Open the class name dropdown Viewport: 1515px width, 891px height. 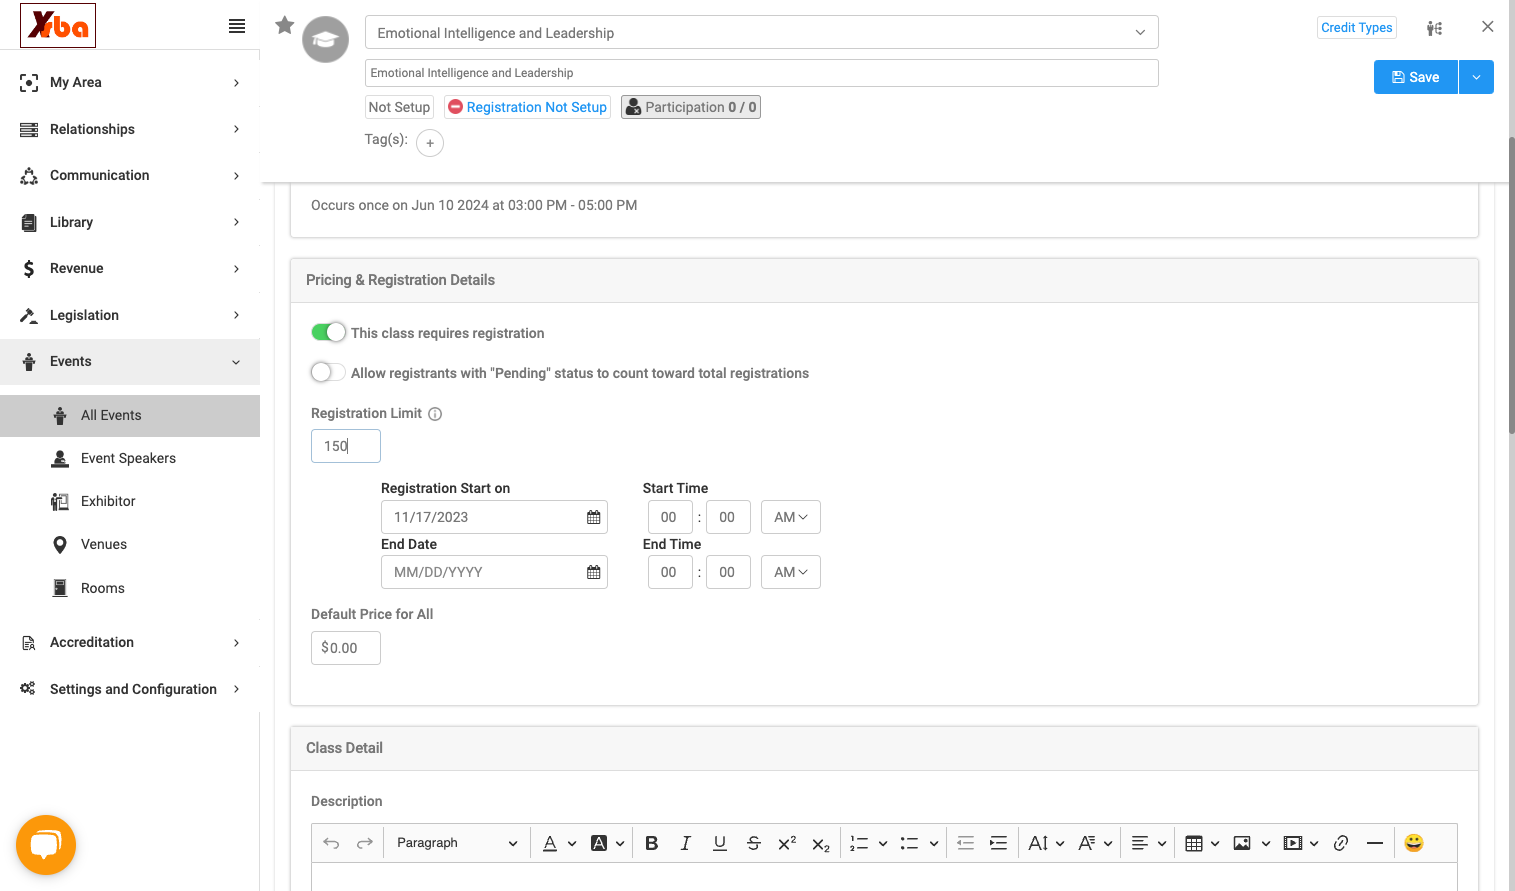762,32
